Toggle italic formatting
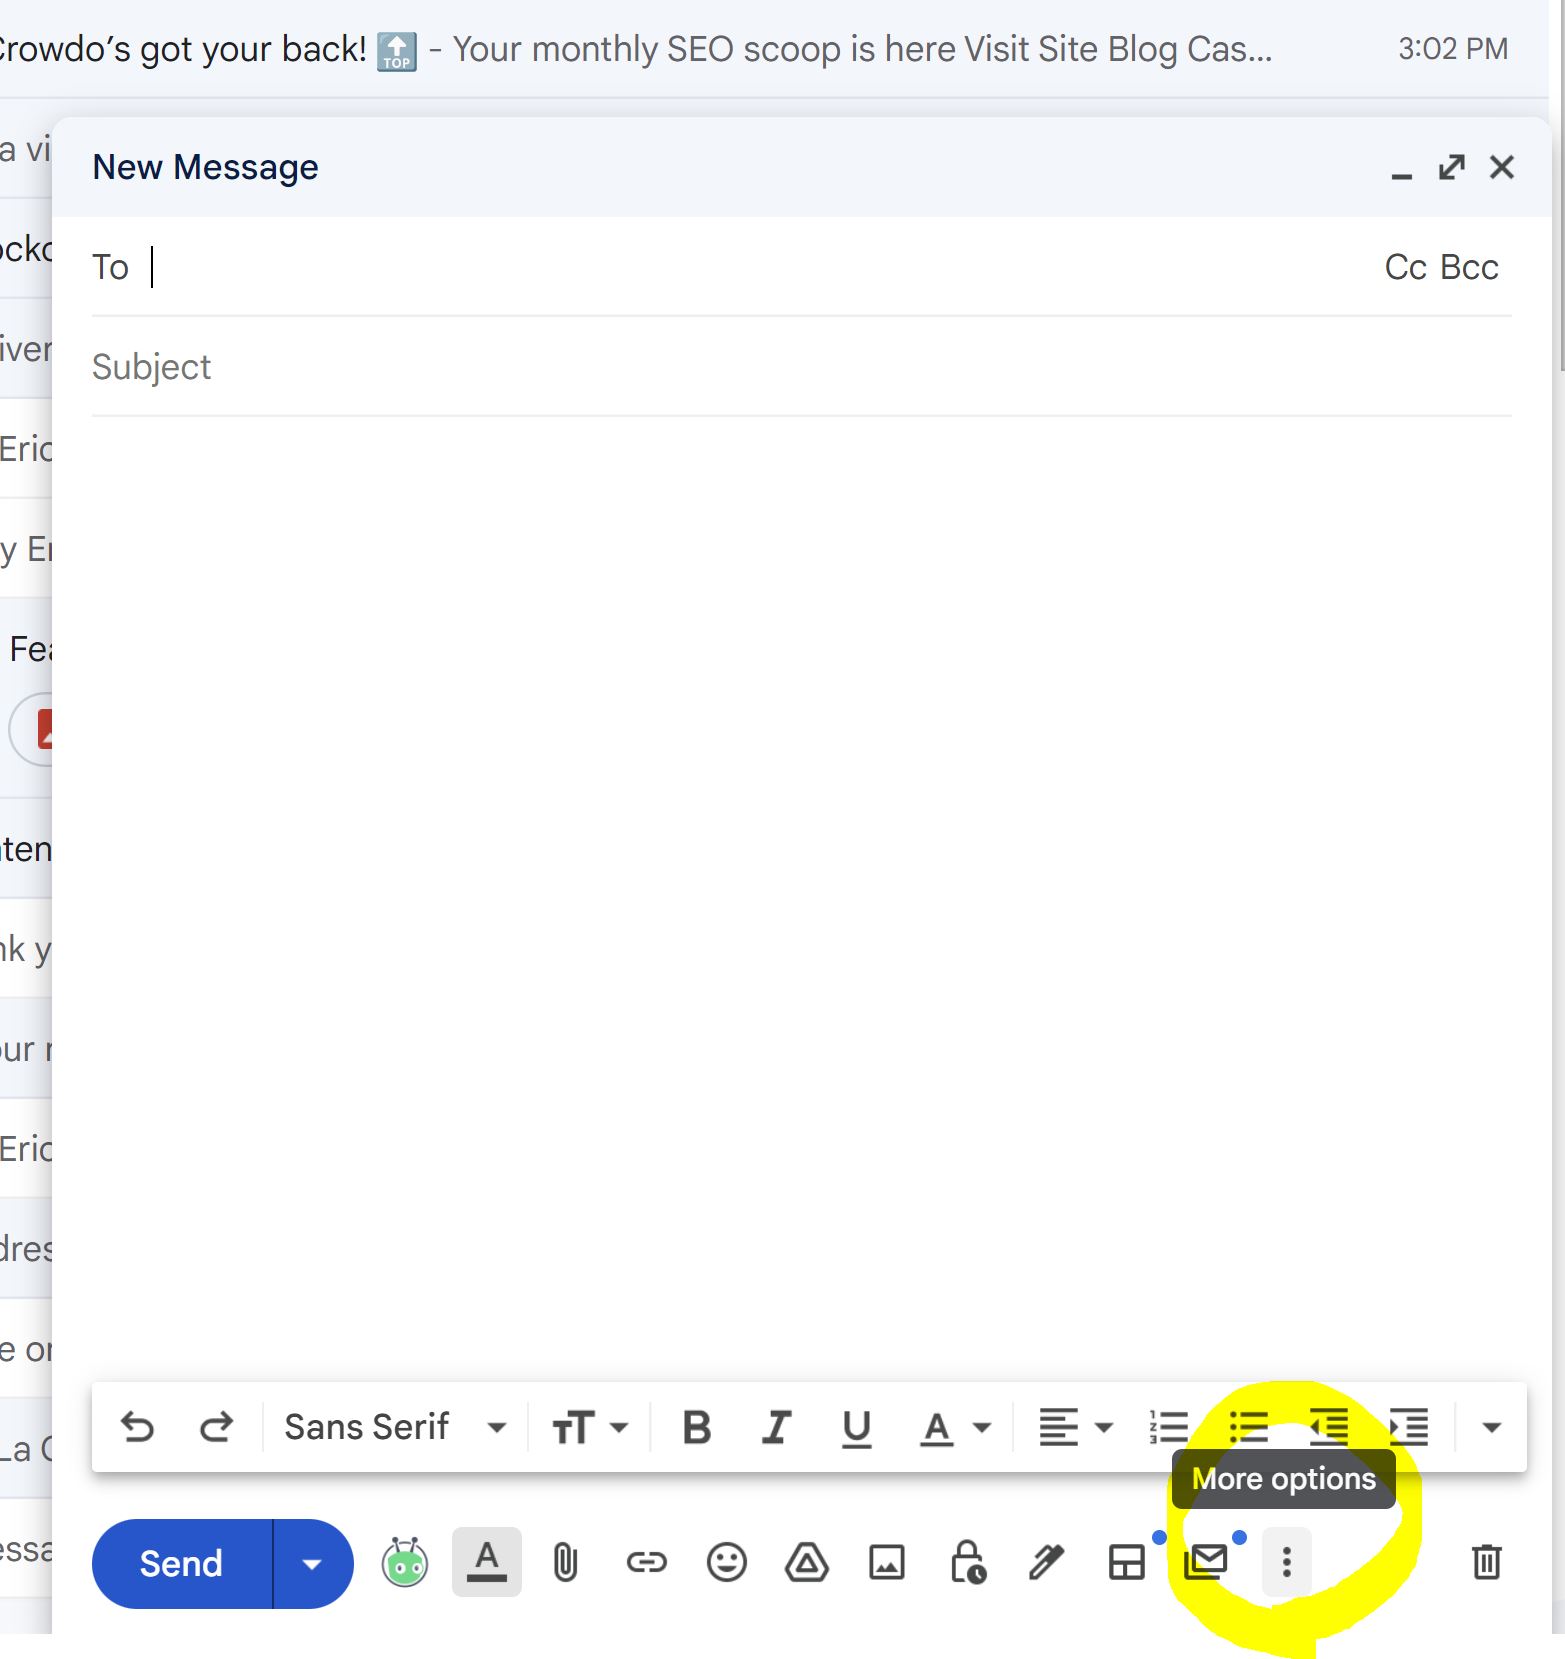This screenshot has width=1565, height=1659. coord(776,1427)
